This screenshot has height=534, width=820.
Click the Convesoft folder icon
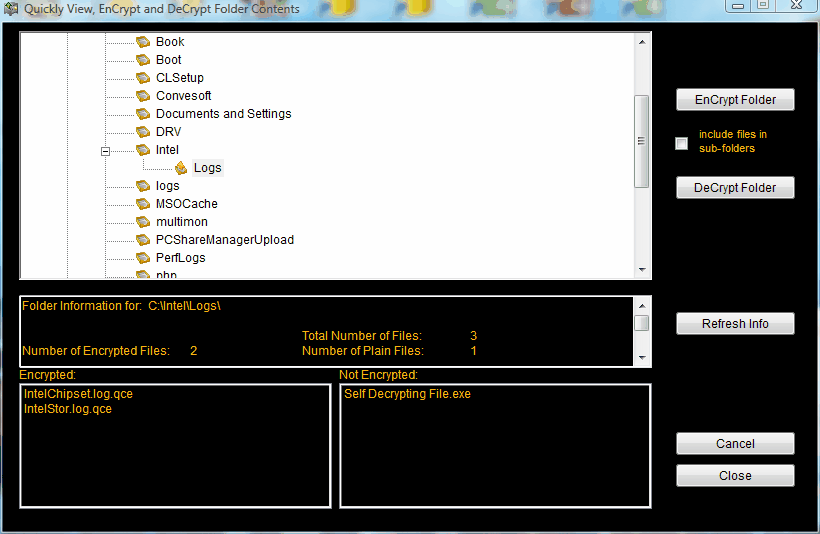(x=143, y=96)
